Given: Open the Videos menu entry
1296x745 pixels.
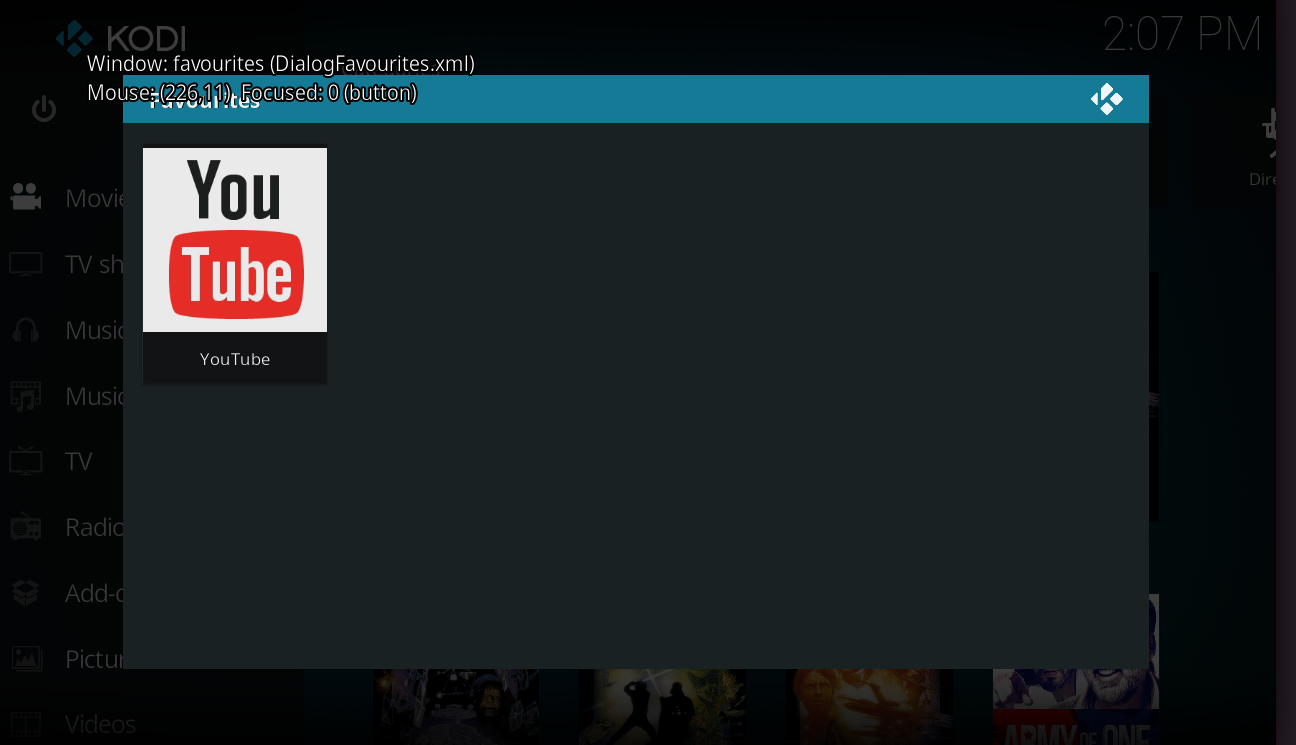Looking at the screenshot, I should 100,724.
